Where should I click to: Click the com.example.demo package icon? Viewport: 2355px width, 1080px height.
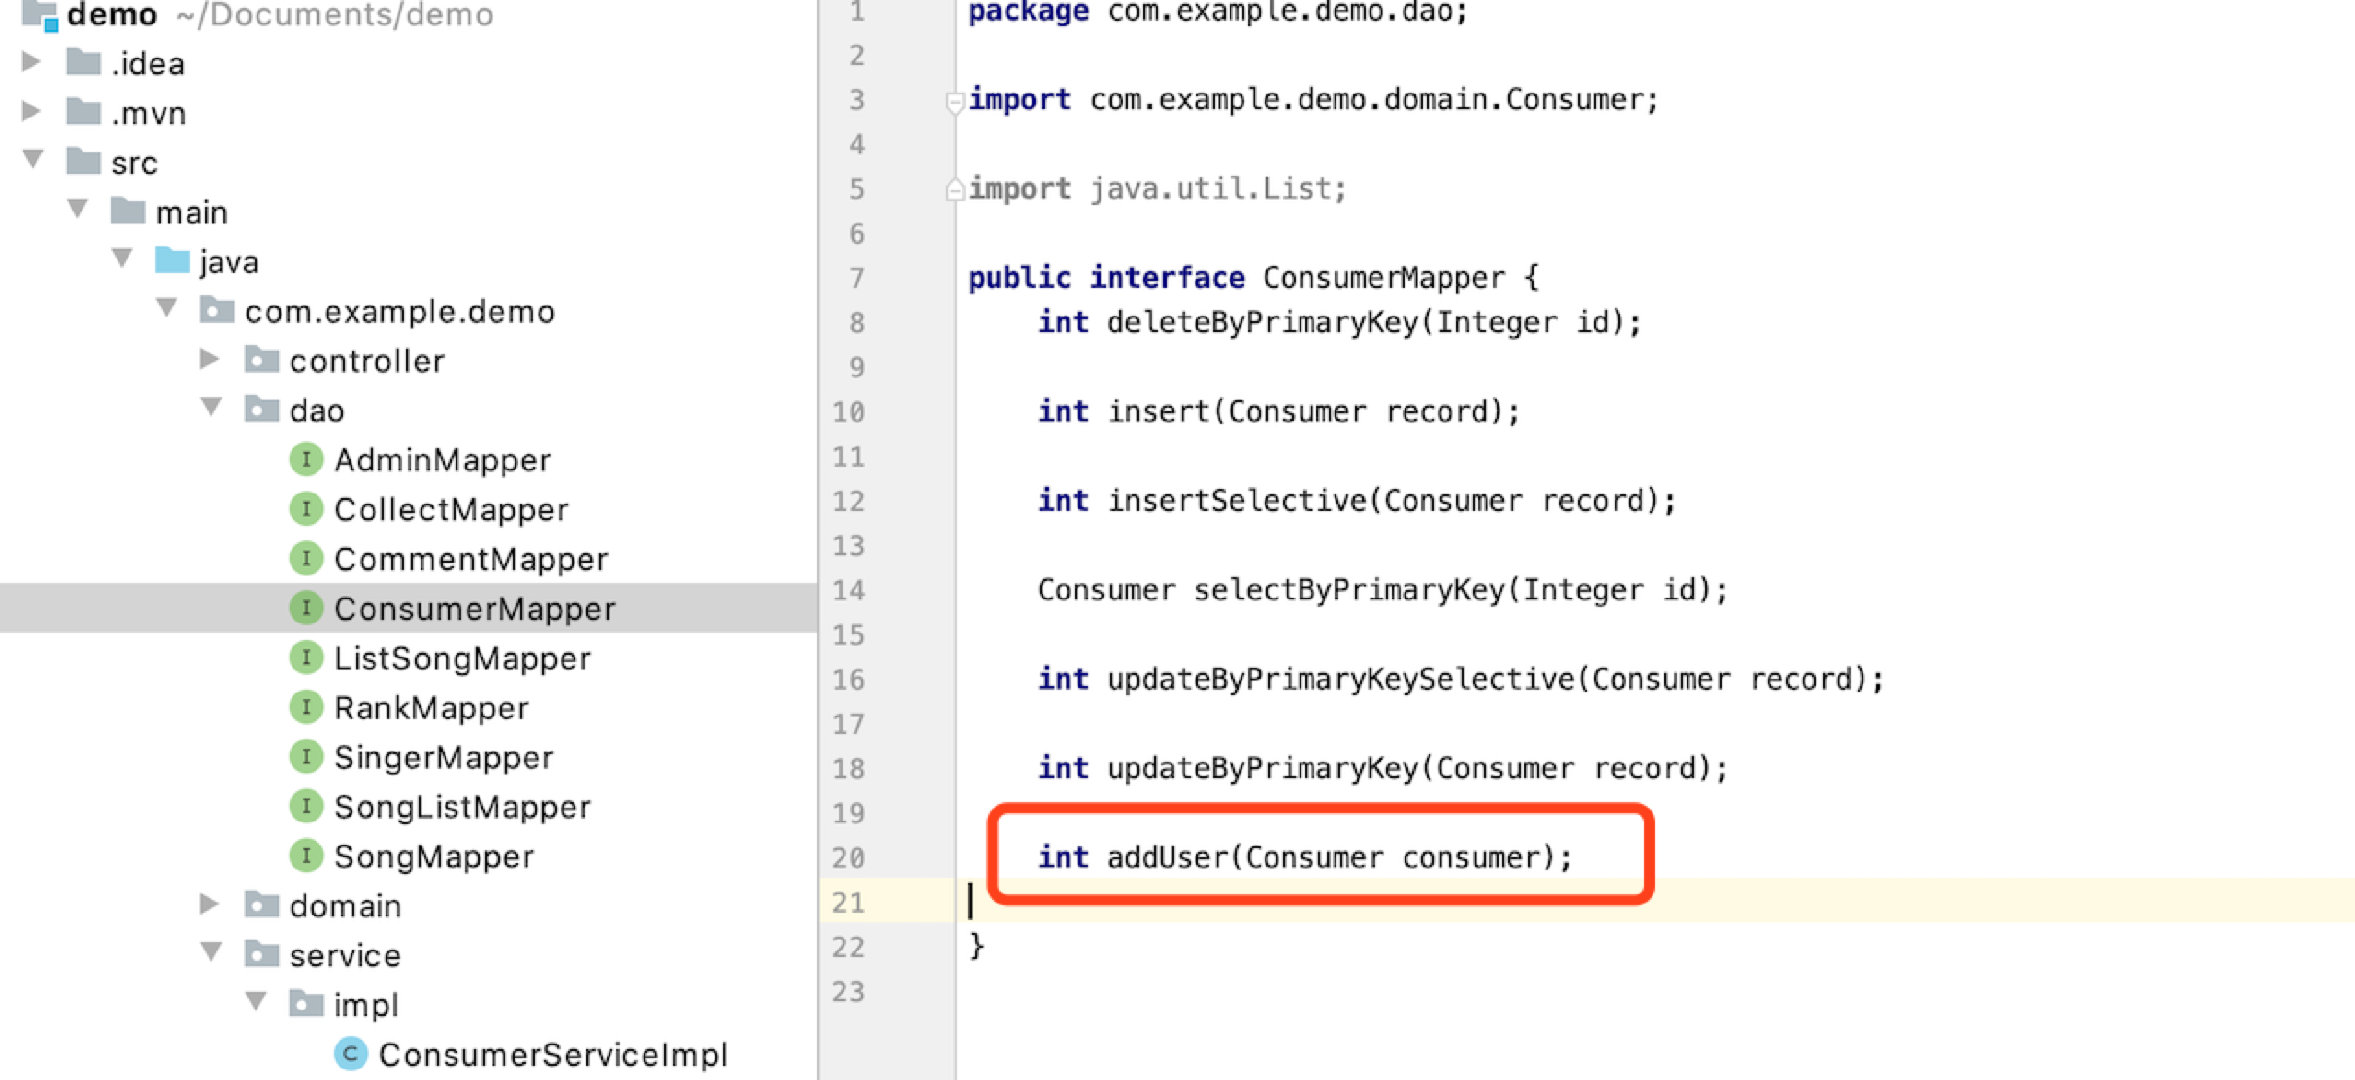(x=217, y=310)
